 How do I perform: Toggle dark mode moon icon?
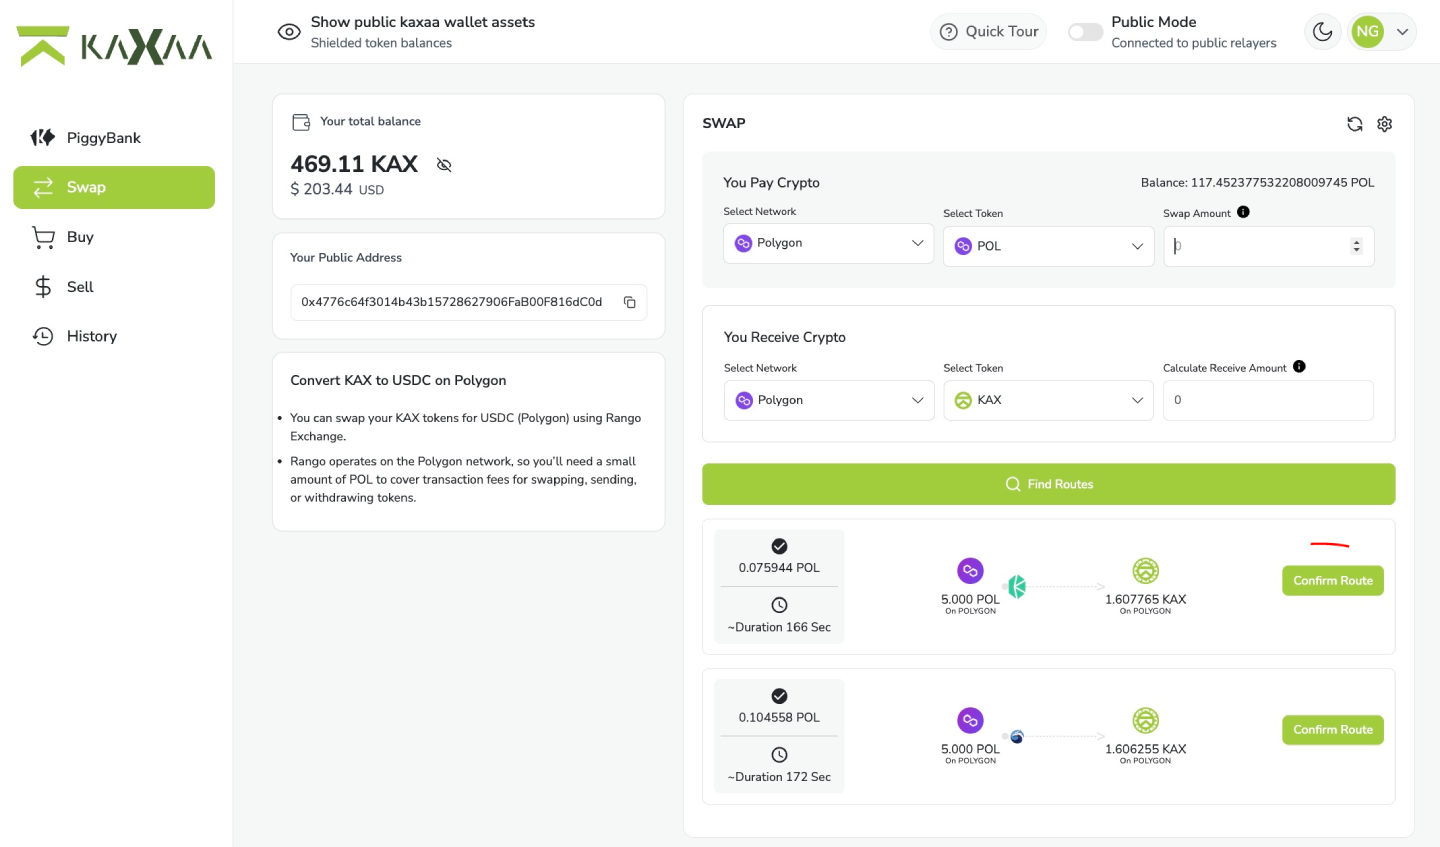[x=1322, y=32]
